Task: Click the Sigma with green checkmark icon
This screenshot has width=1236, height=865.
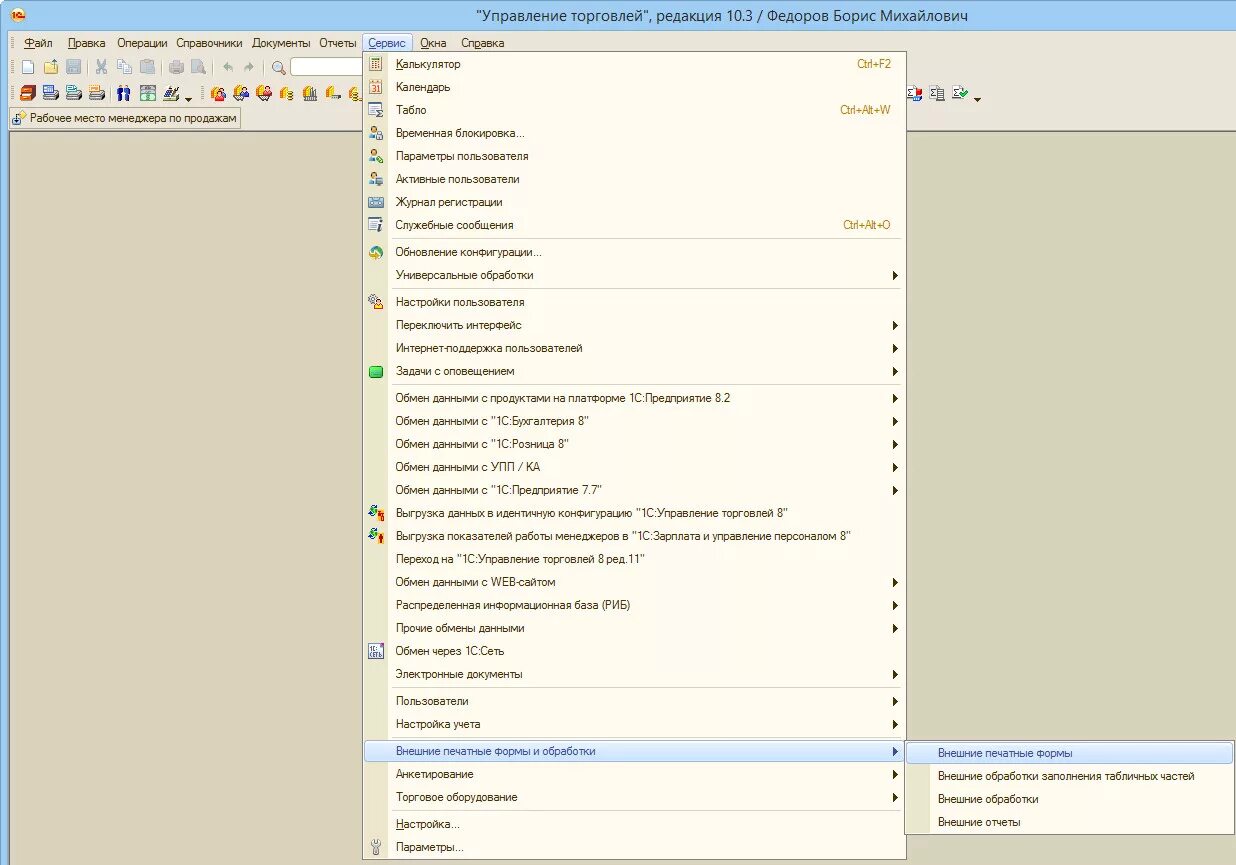Action: [960, 93]
